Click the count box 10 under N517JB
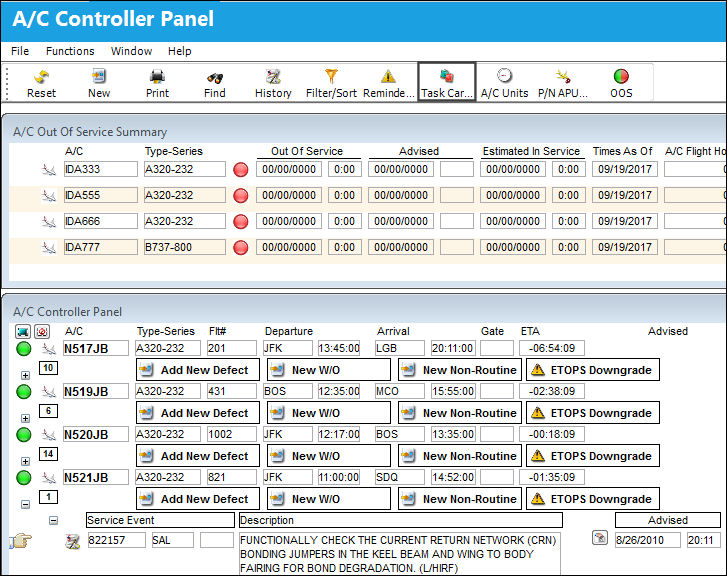This screenshot has width=727, height=576. tap(48, 368)
